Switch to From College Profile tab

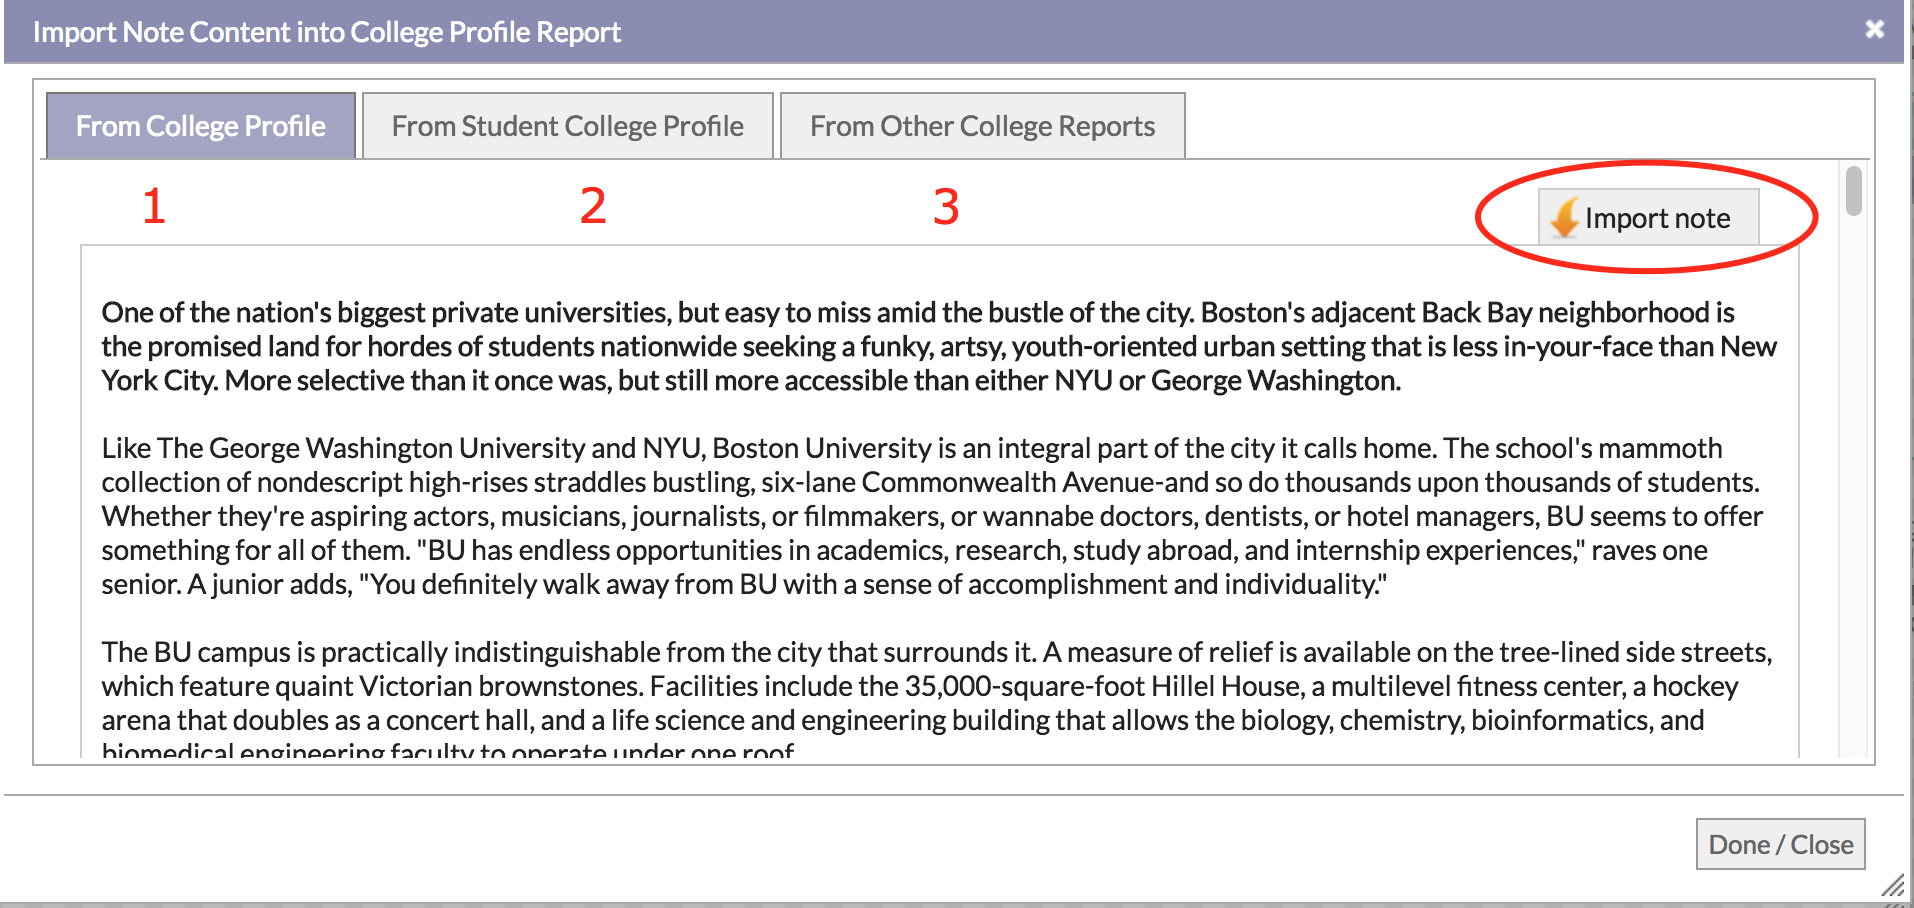click(x=201, y=126)
